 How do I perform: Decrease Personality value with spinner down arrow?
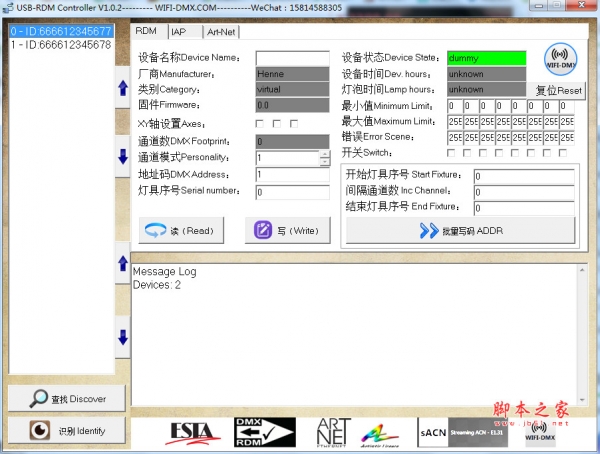pyautogui.click(x=324, y=162)
